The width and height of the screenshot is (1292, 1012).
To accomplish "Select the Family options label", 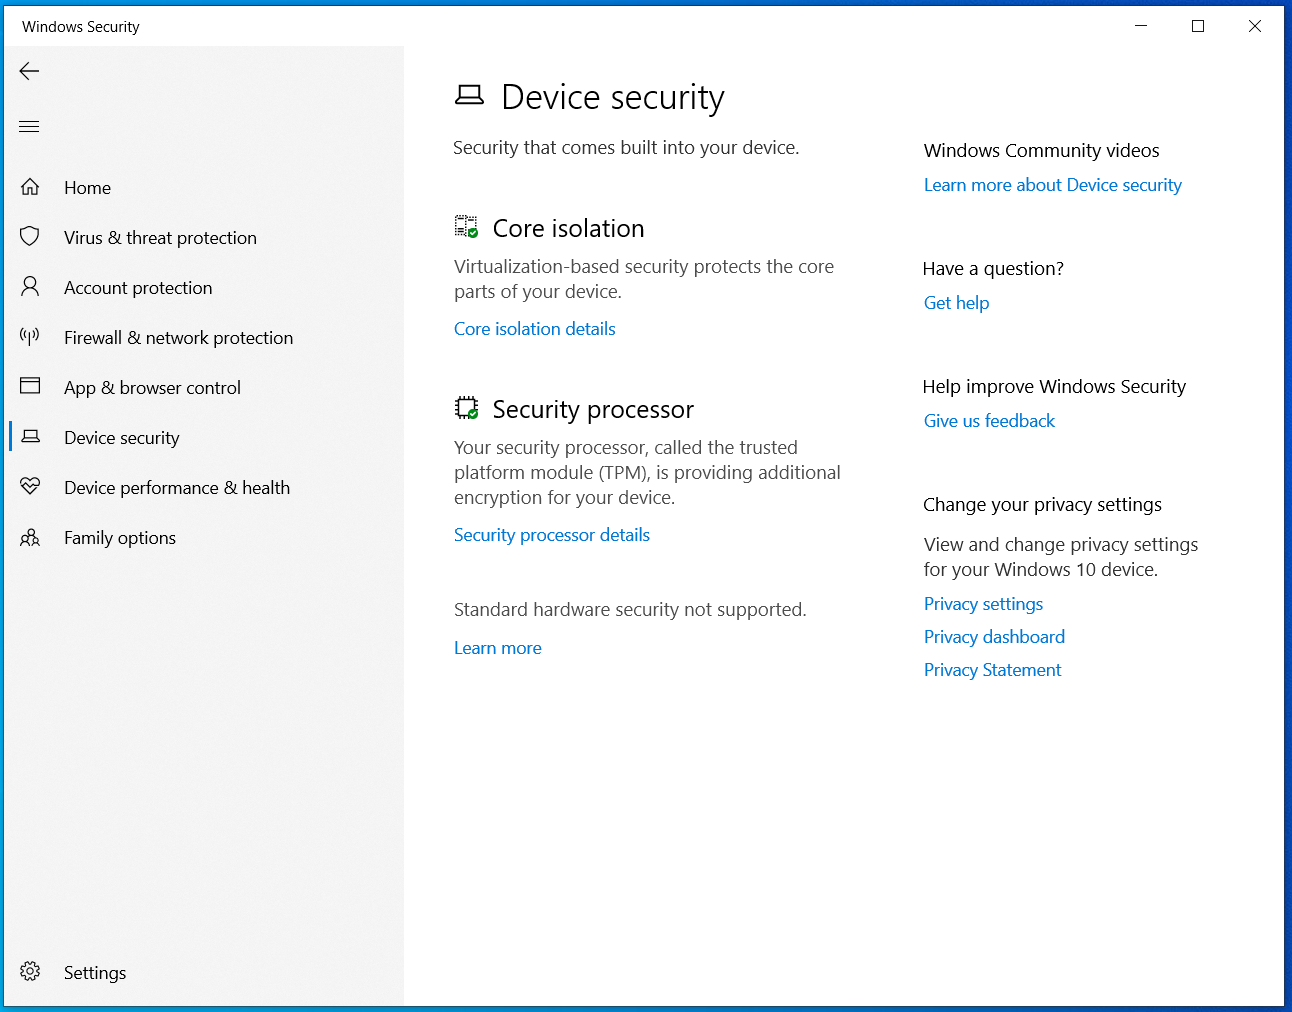I will pyautogui.click(x=120, y=538).
